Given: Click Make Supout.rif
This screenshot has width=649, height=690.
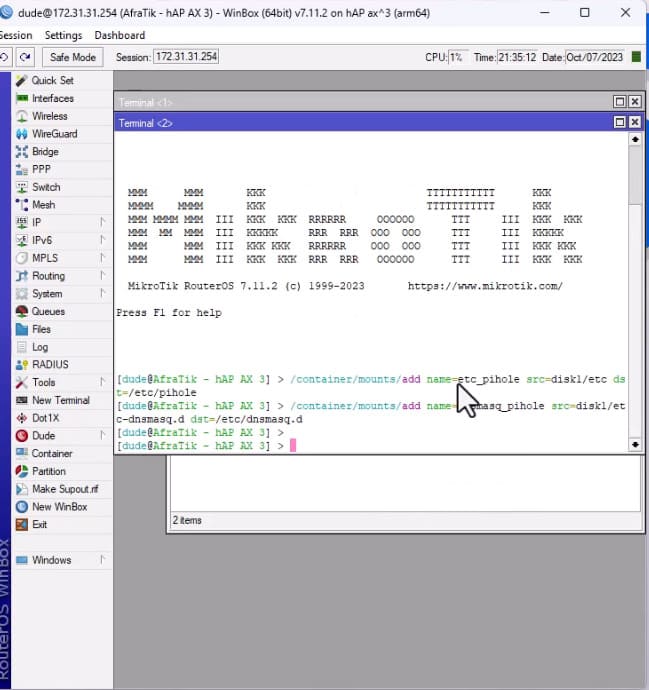Looking at the screenshot, I should point(65,489).
